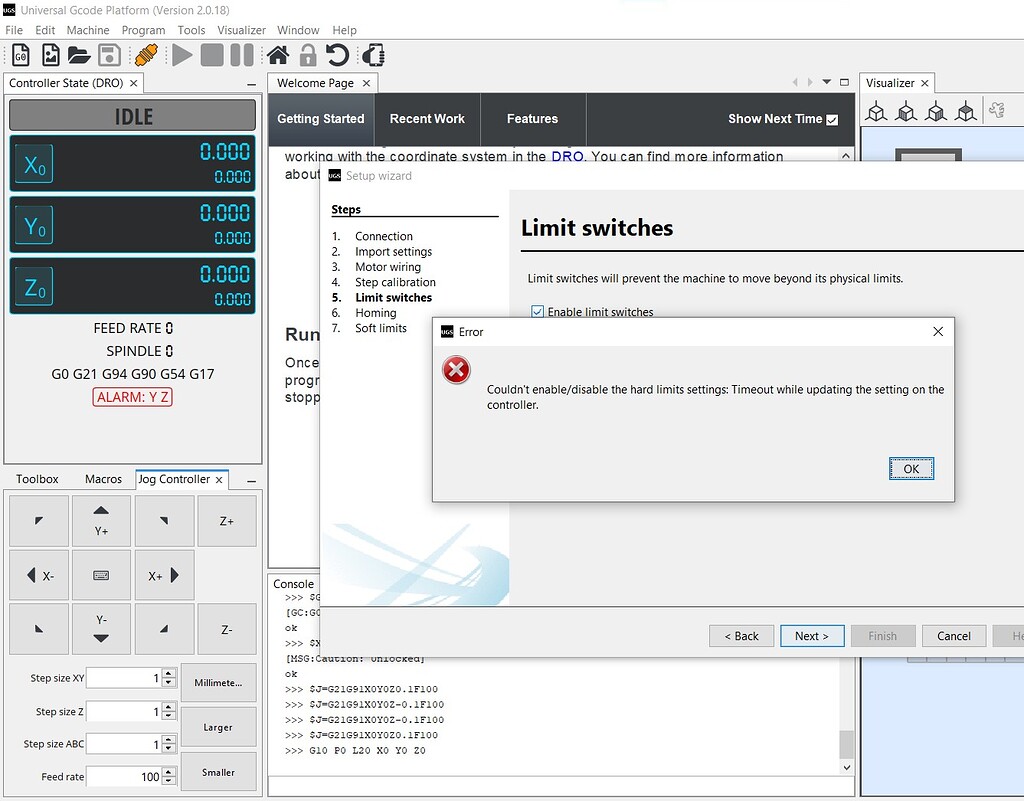1024x801 pixels.
Task: Open the Welcome Page document list dropdown arrow
Action: pos(827,82)
